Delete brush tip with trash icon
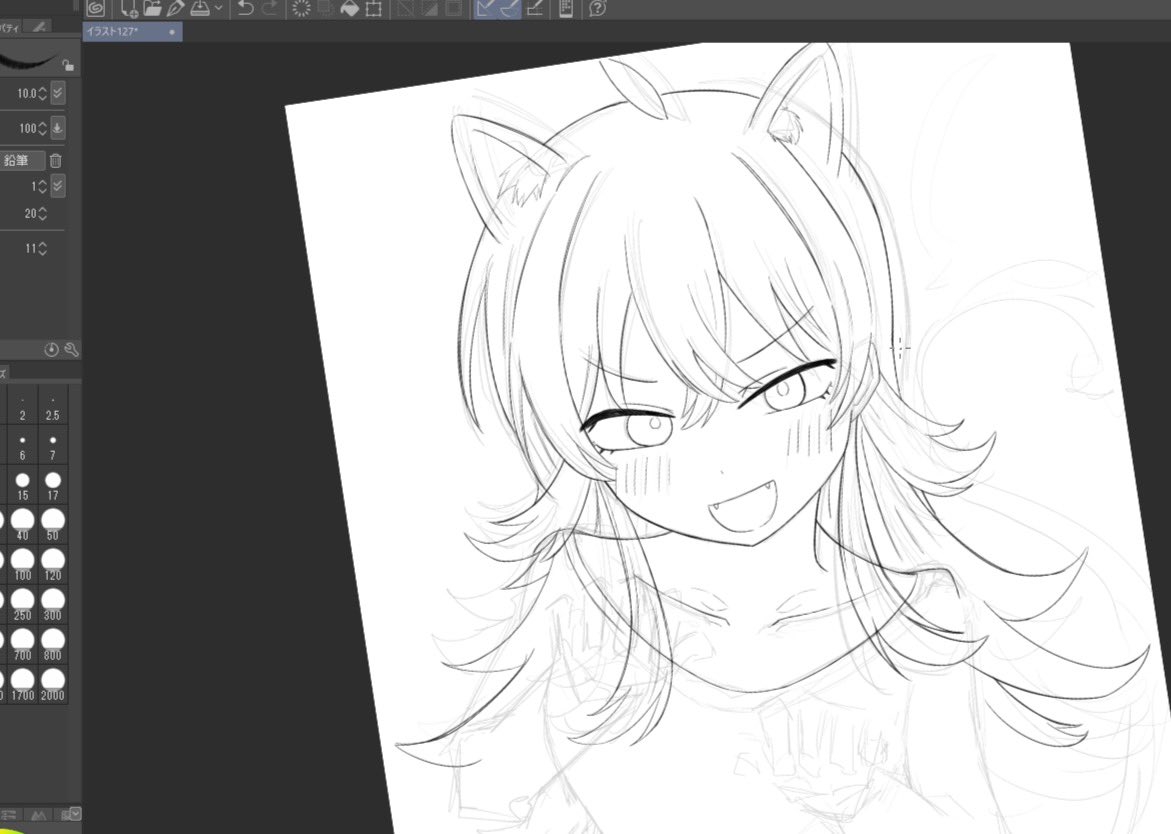 coord(56,161)
